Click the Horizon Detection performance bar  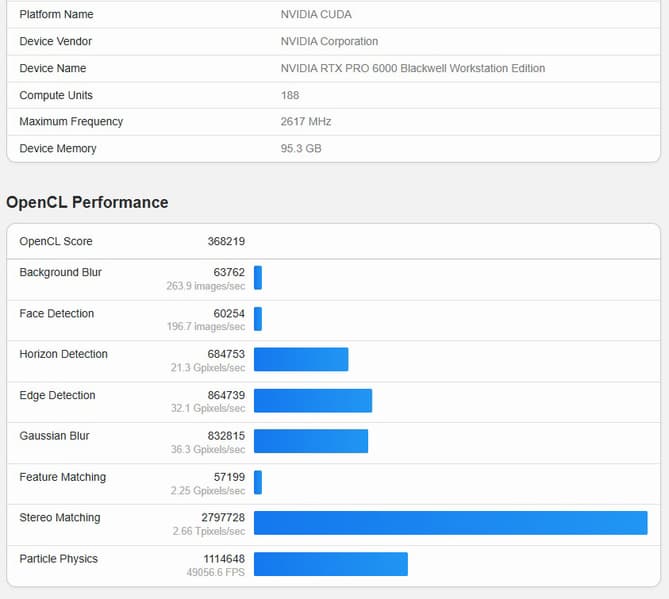tap(300, 359)
